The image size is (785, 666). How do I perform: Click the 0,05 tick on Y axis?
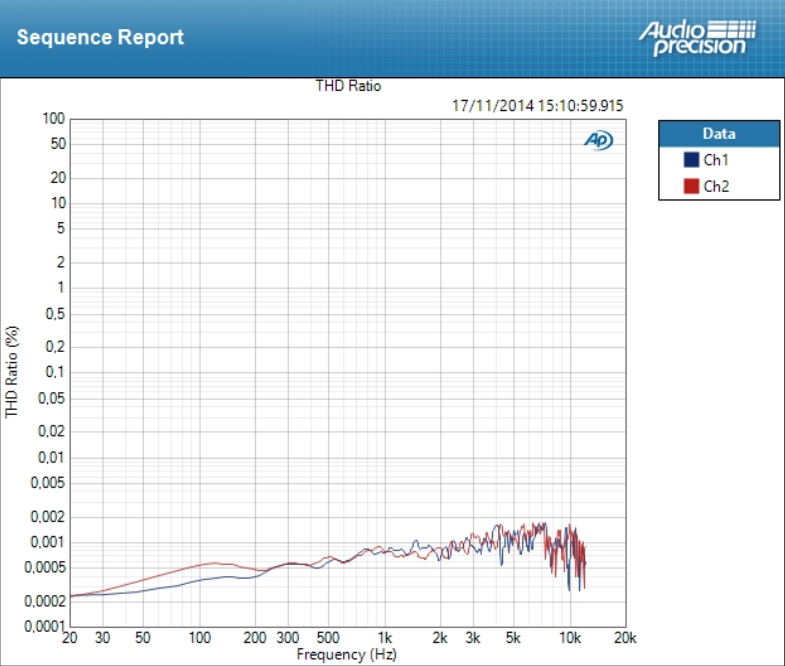(x=52, y=399)
